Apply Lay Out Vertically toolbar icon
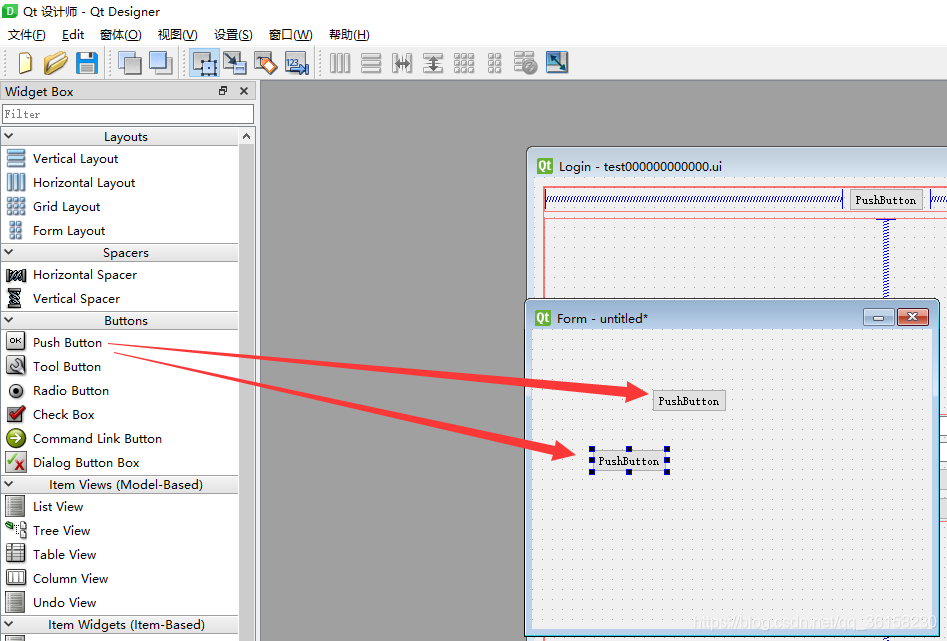947x641 pixels. pos(371,63)
